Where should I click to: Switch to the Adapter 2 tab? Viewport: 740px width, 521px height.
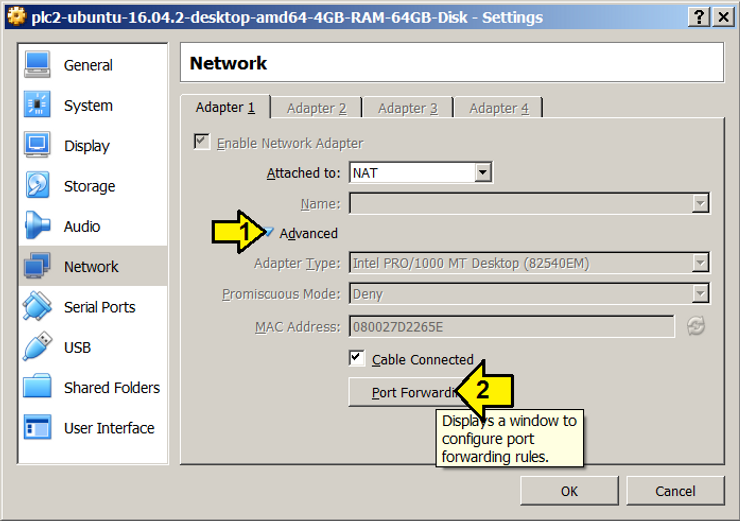(317, 108)
